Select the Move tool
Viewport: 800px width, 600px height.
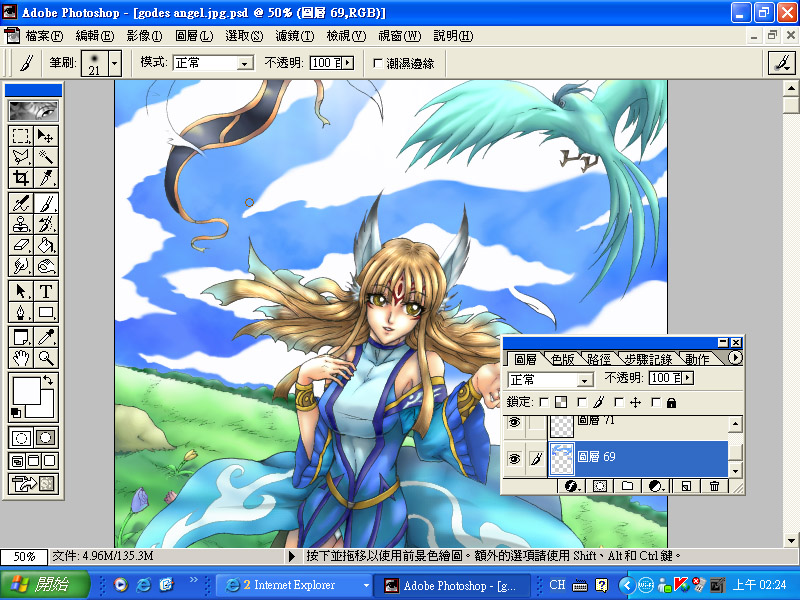click(45, 136)
